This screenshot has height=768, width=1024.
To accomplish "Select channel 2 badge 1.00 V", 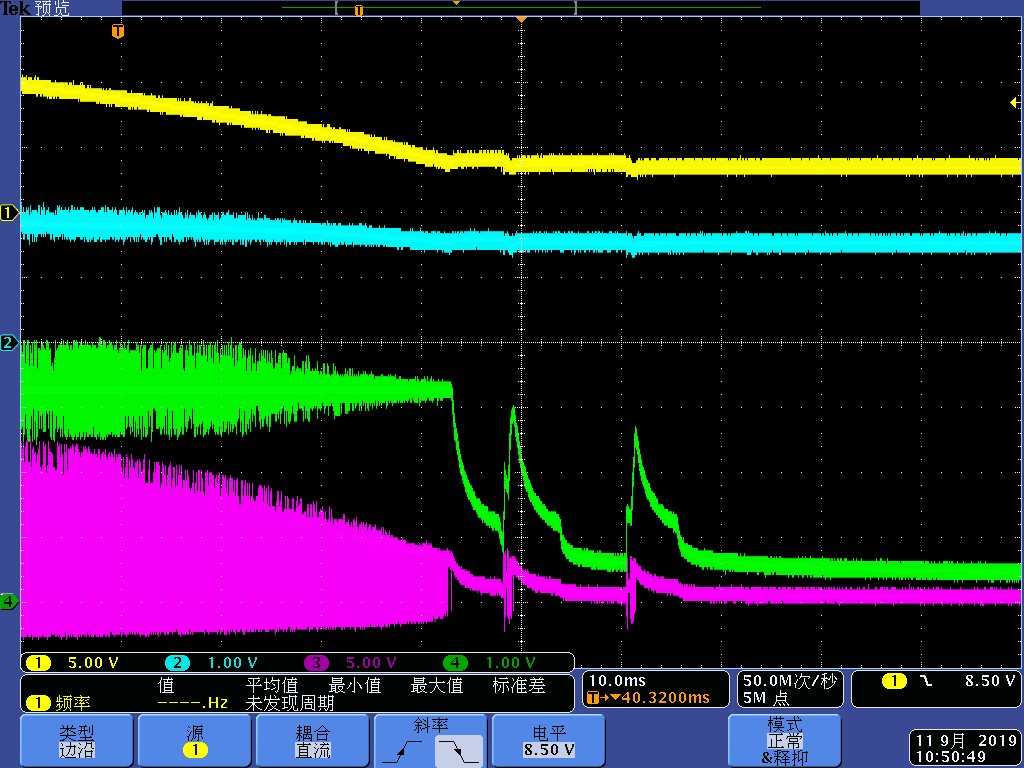I will pyautogui.click(x=212, y=663).
